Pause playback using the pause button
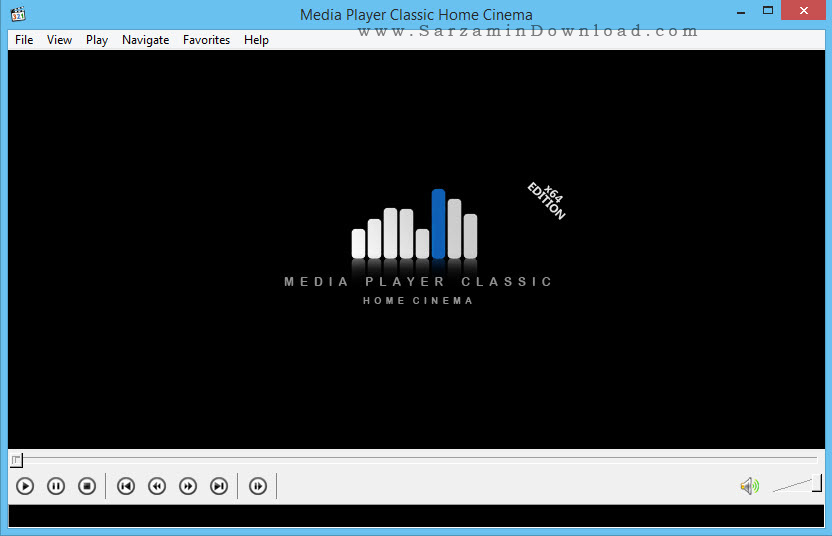Image resolution: width=832 pixels, height=536 pixels. (56, 486)
